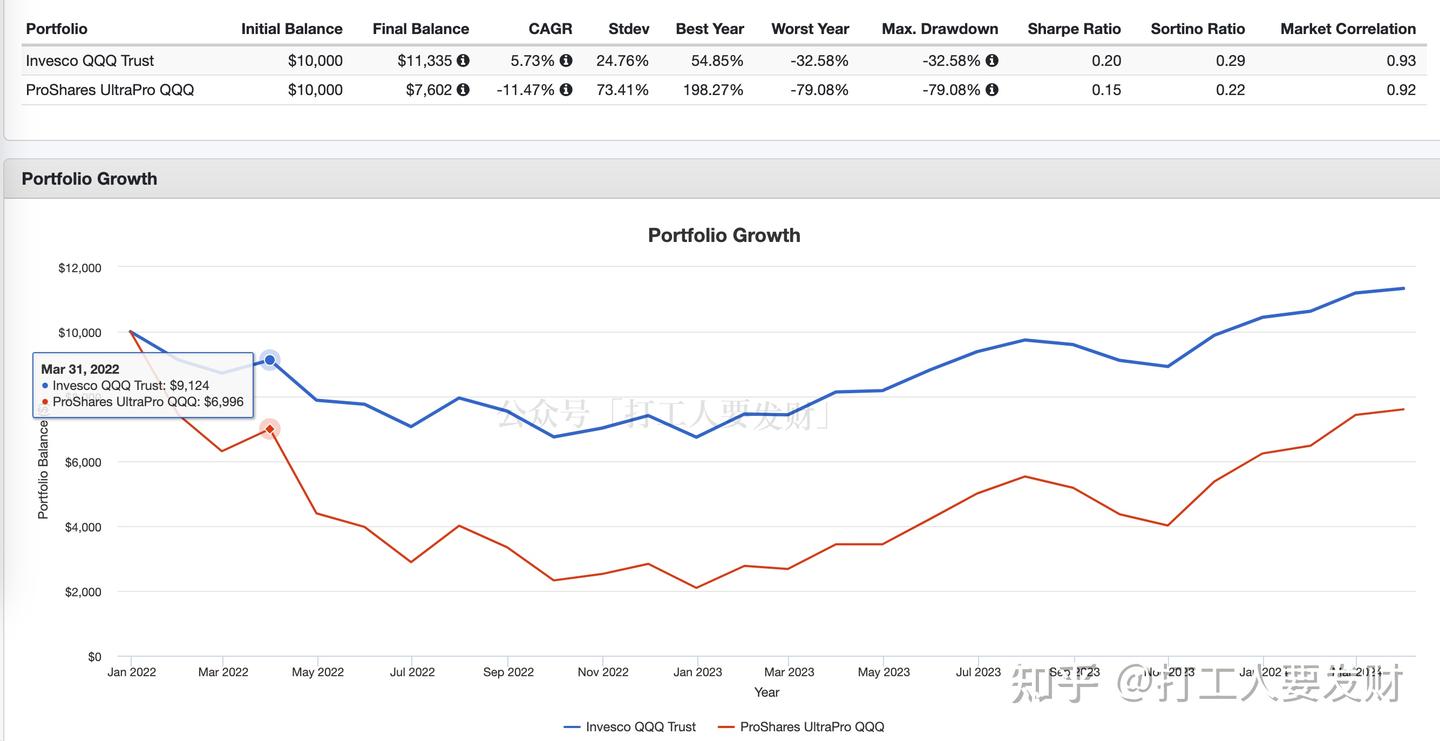Screen dimensions: 1440x741
Task: Select the Max. Drawdown column header
Action: pyautogui.click(x=940, y=29)
